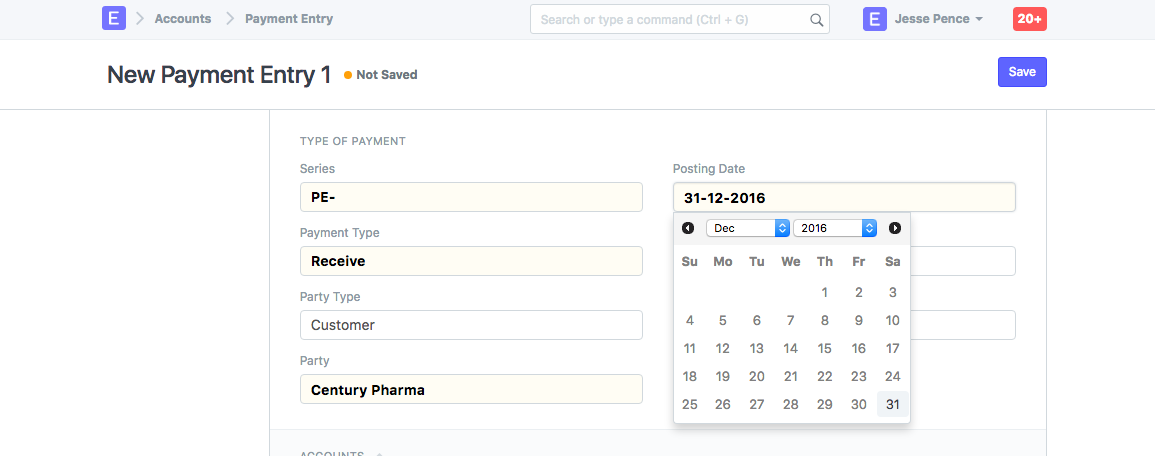This screenshot has height=456, width=1155.
Task: Click the search command input field
Action: [x=670, y=19]
